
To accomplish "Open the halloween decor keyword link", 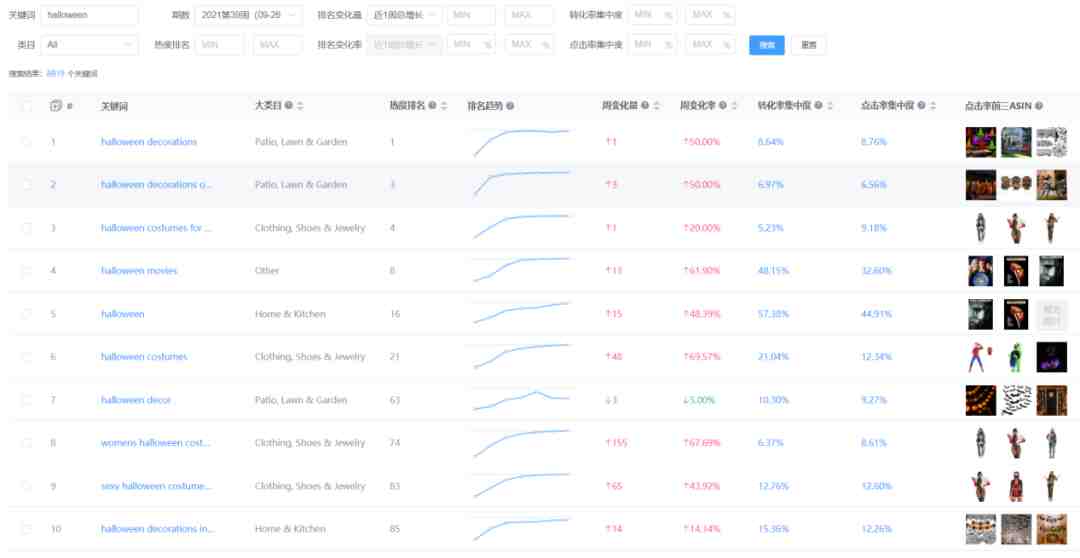I will point(136,400).
